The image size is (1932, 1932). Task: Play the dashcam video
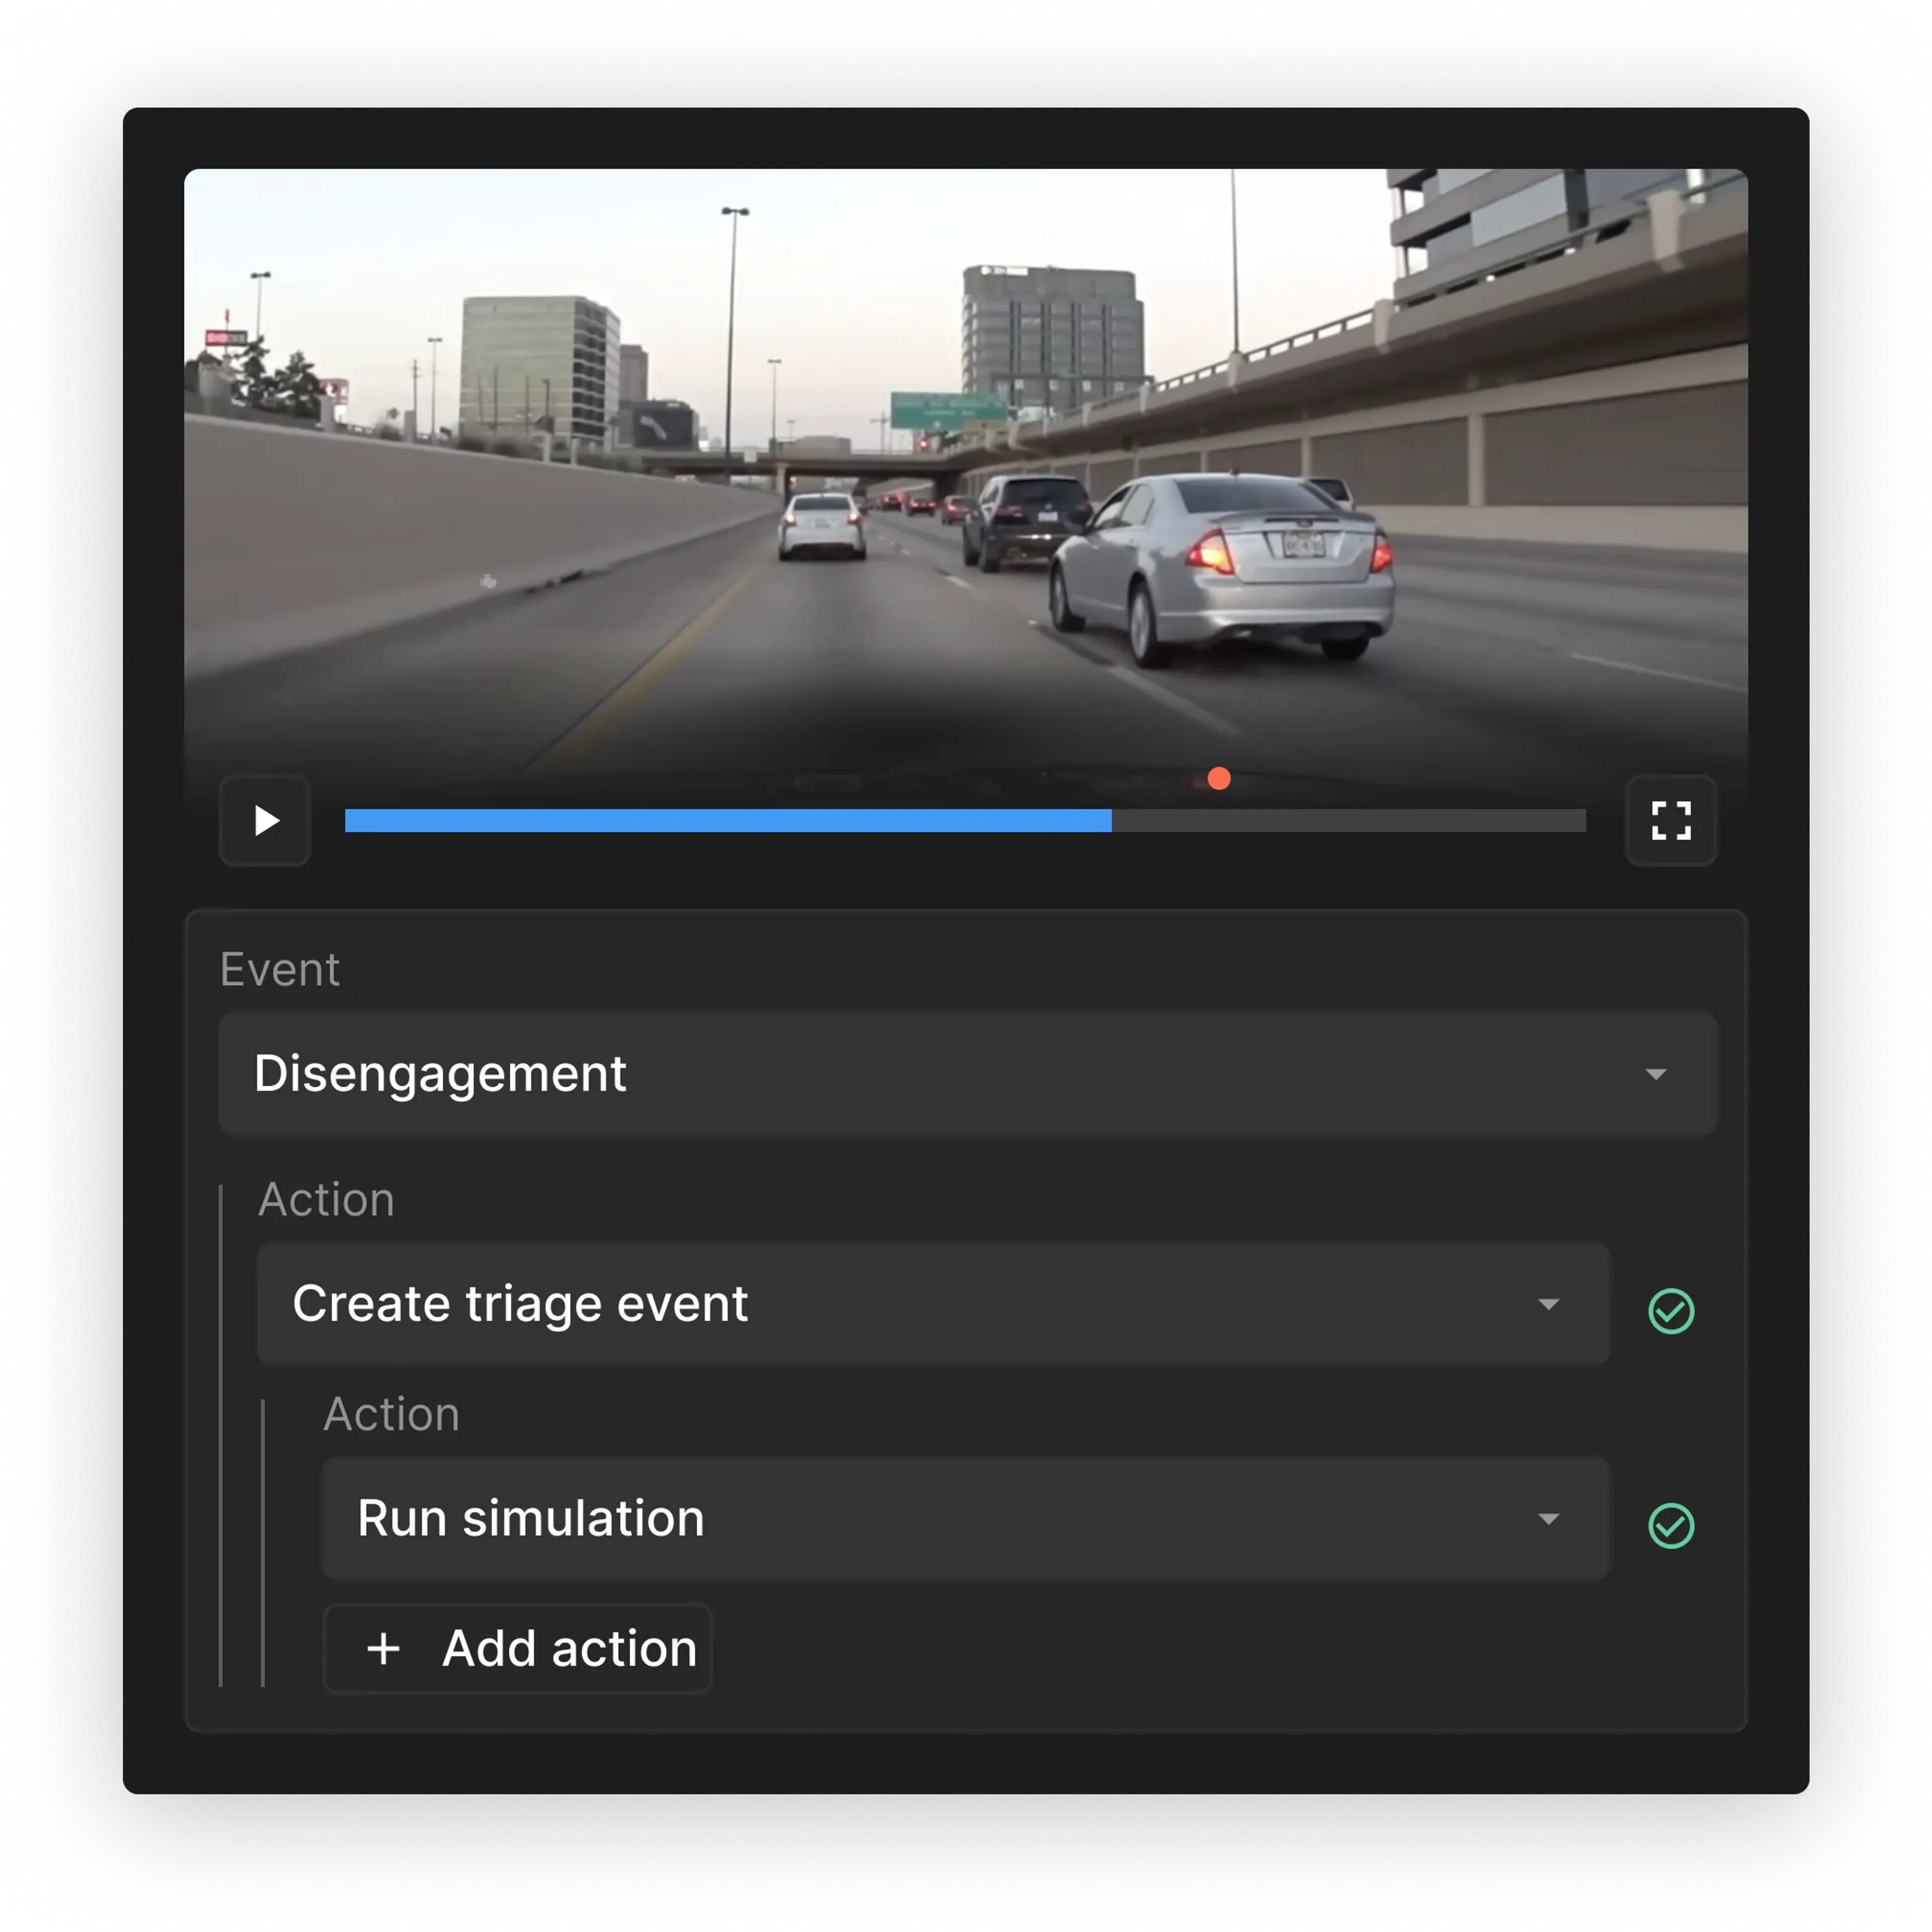coord(265,821)
